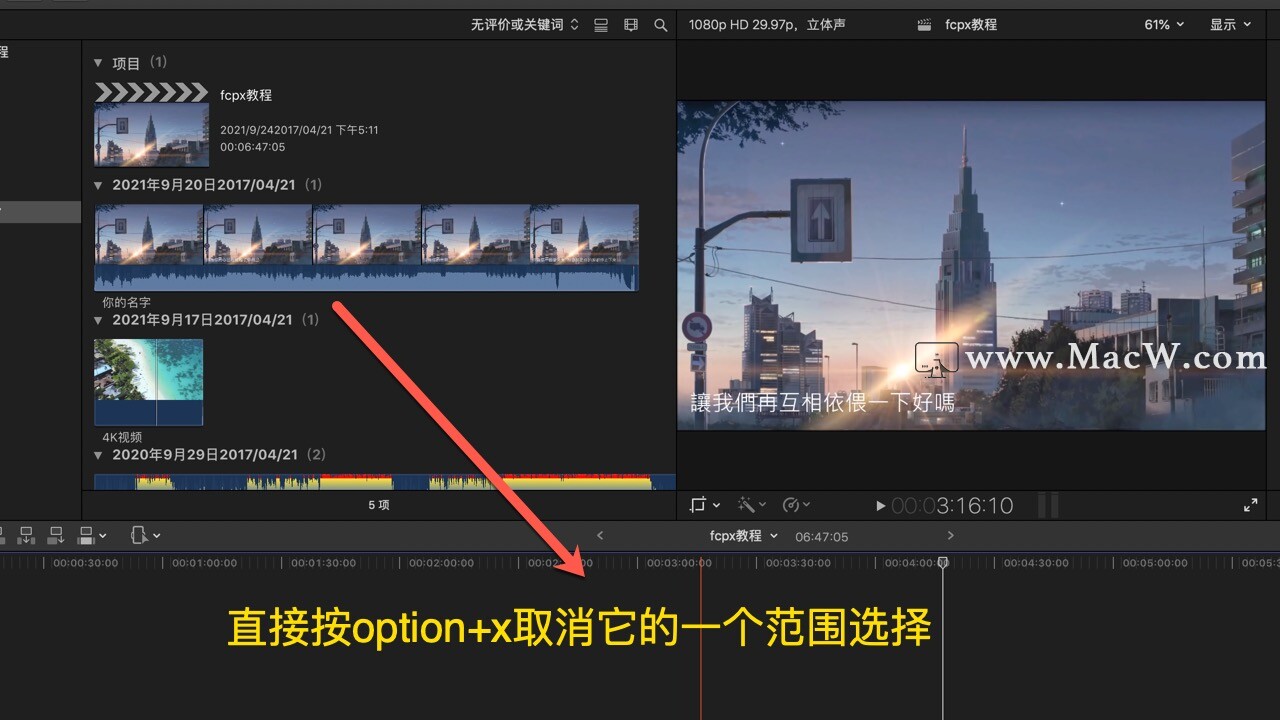Click the 你的名字 clip label

(x=126, y=302)
